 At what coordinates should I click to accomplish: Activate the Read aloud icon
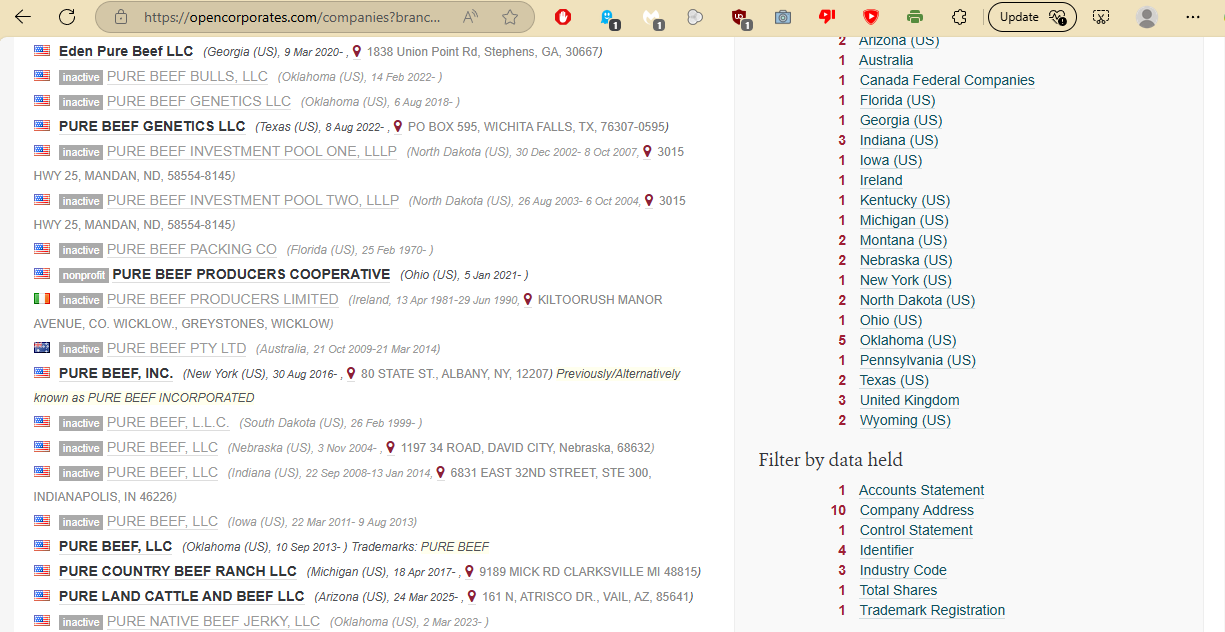471,17
